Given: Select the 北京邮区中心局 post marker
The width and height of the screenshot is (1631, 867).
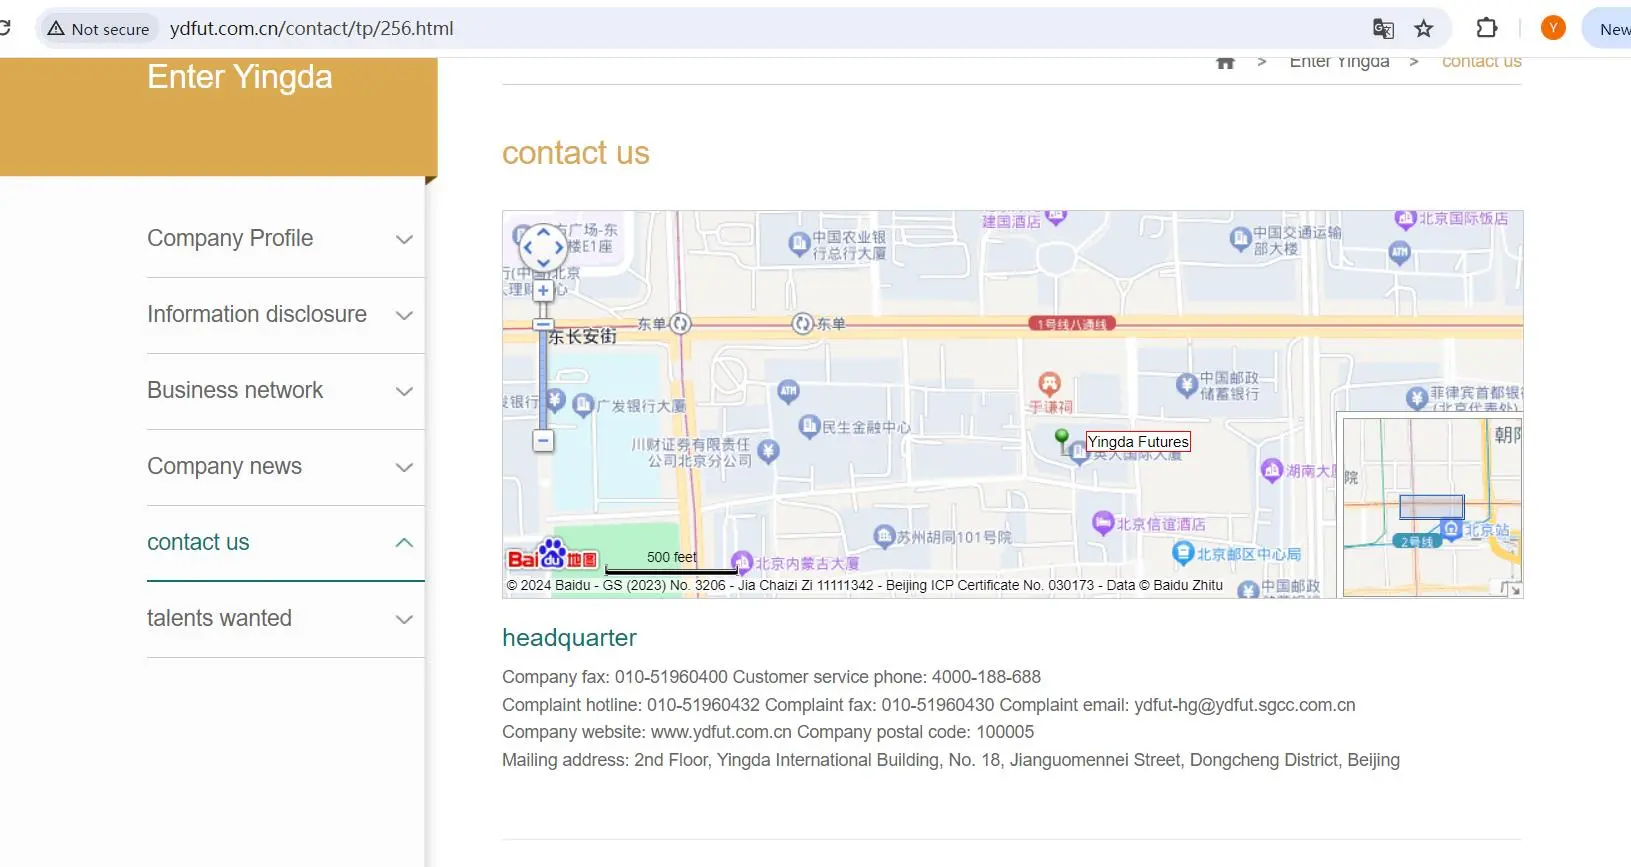Looking at the screenshot, I should [x=1184, y=552].
